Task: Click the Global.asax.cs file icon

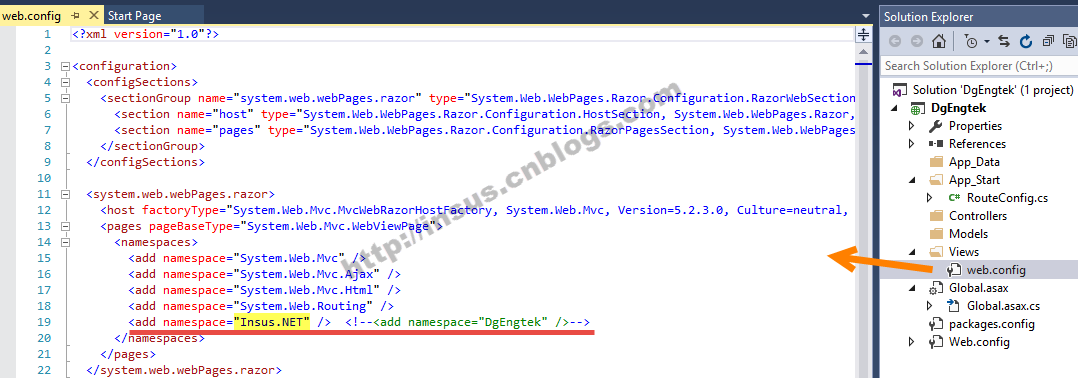Action: pyautogui.click(x=954, y=306)
